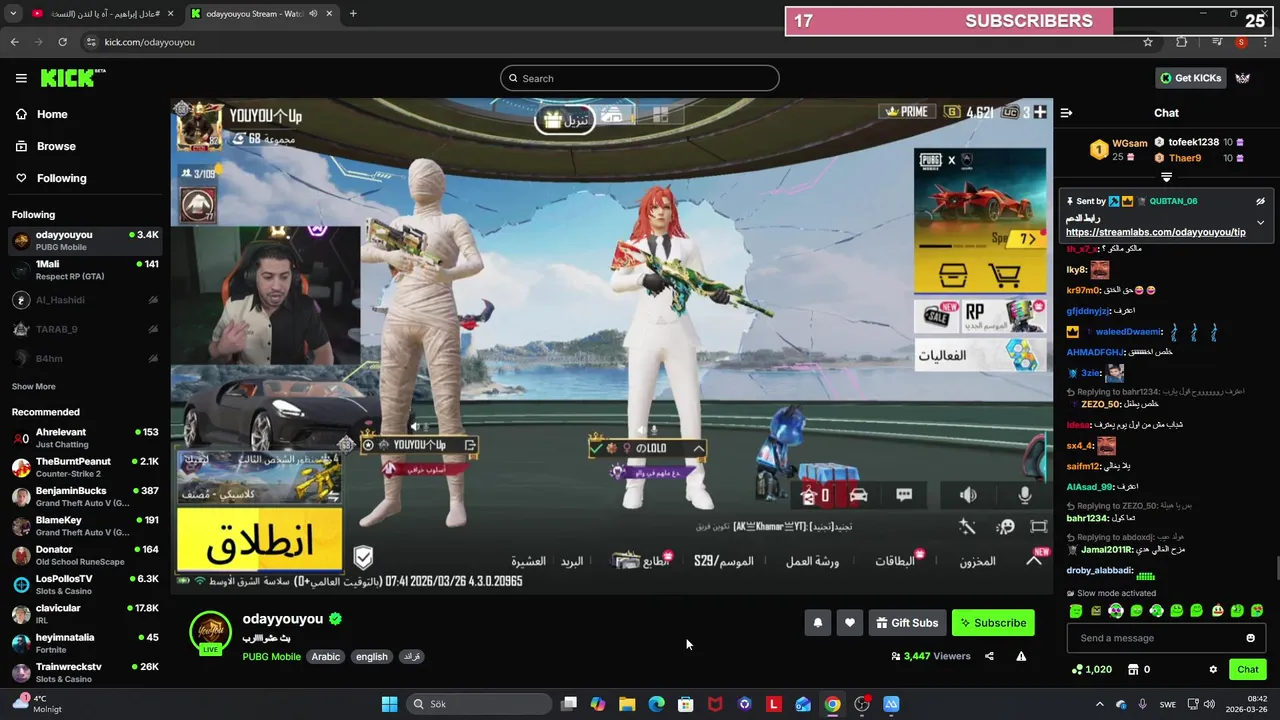Open recommended channel TheBurntPeanut
1280x720 pixels.
[x=85, y=467]
